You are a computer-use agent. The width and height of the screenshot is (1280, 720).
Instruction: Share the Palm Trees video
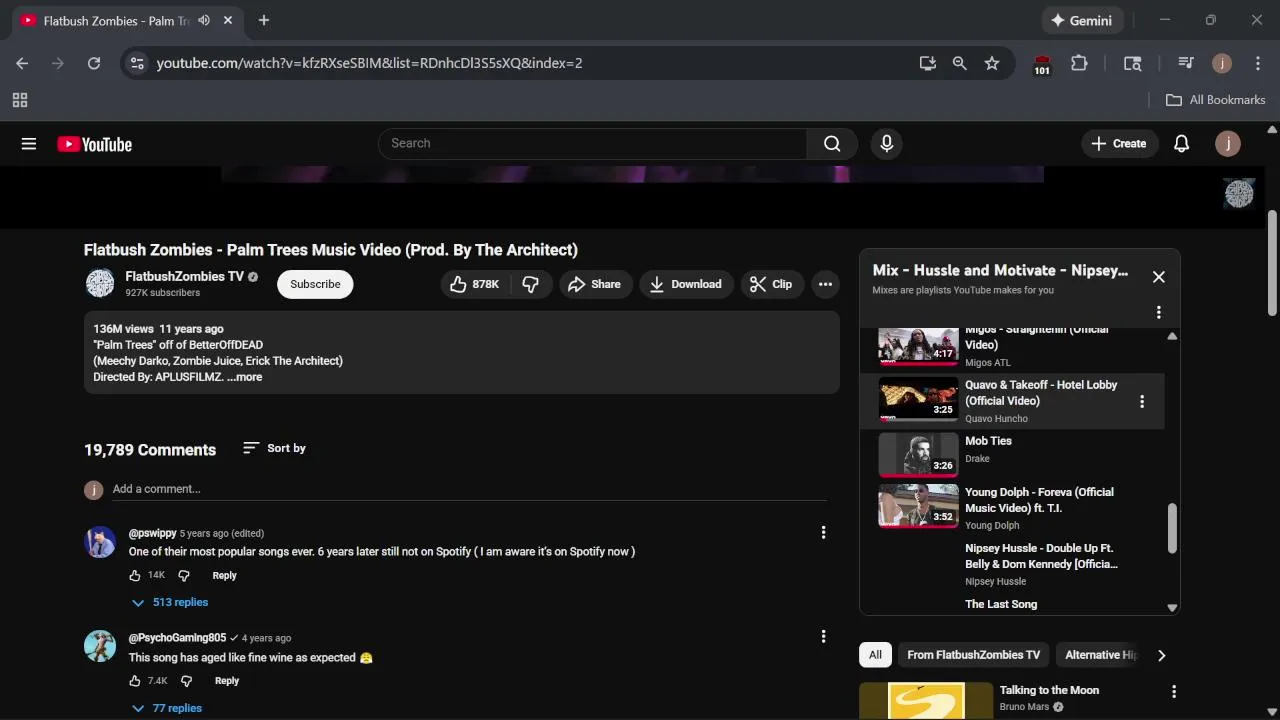coord(595,284)
